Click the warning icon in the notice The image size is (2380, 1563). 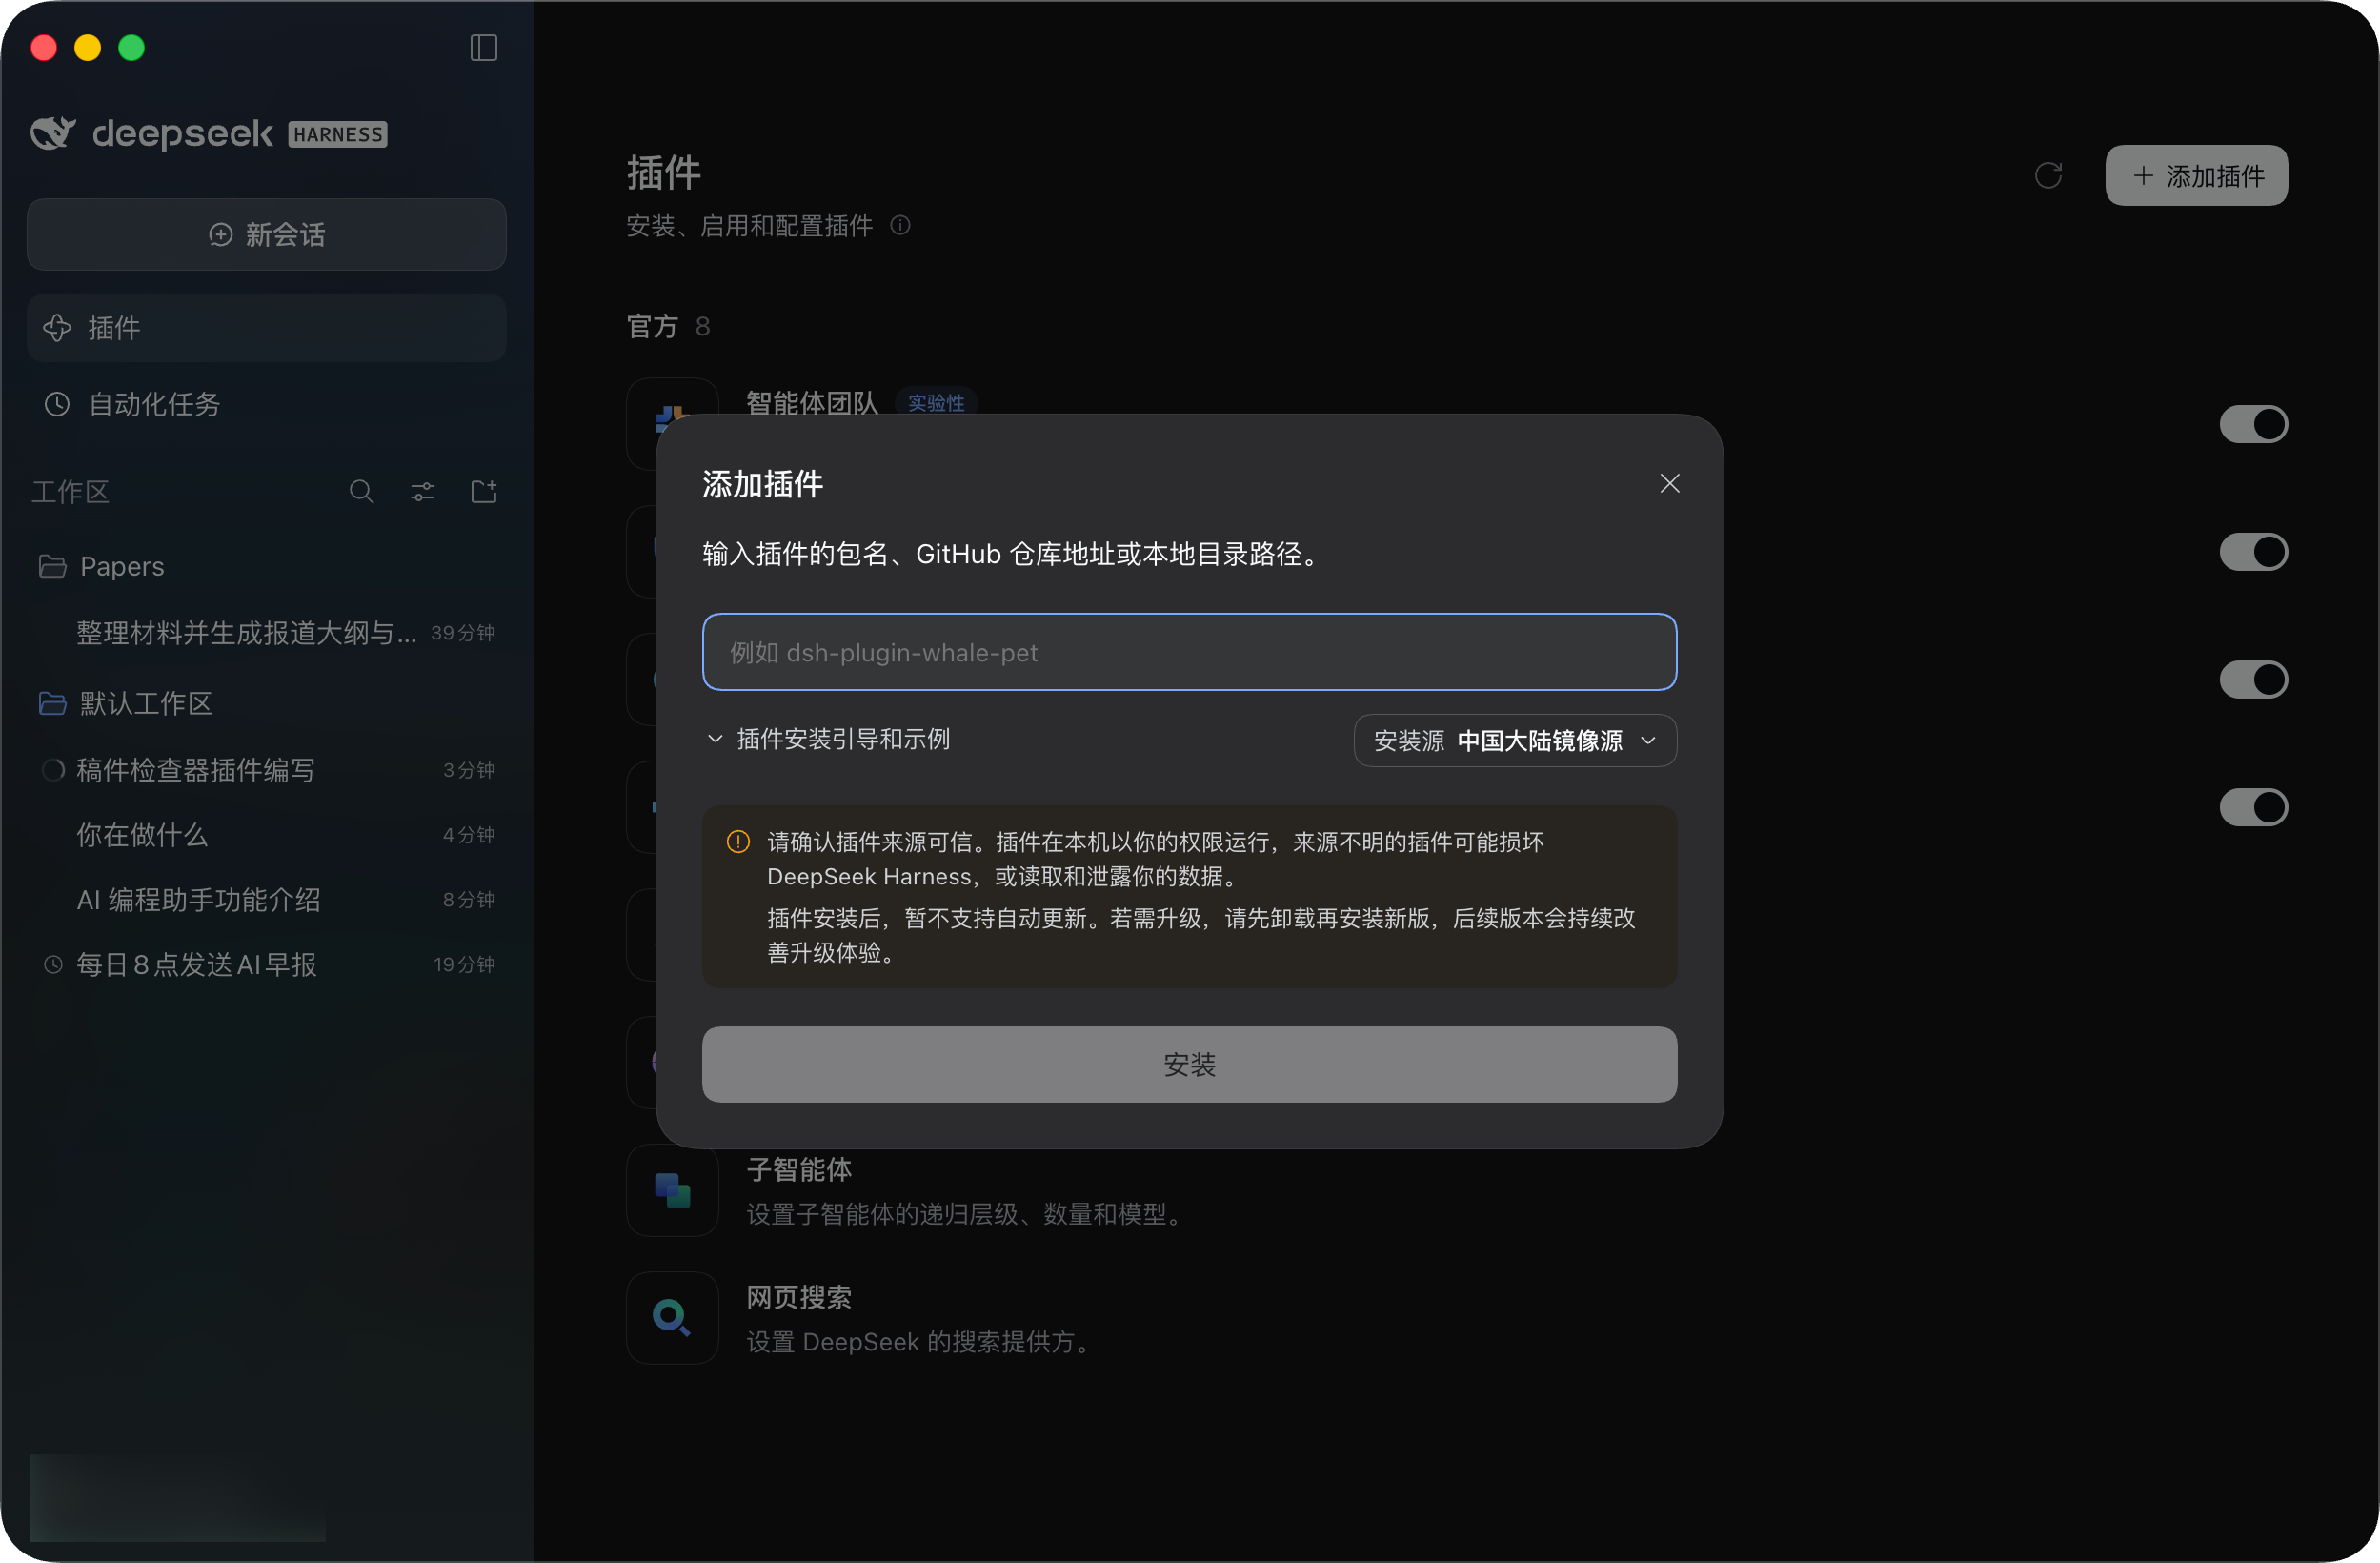pyautogui.click(x=738, y=842)
